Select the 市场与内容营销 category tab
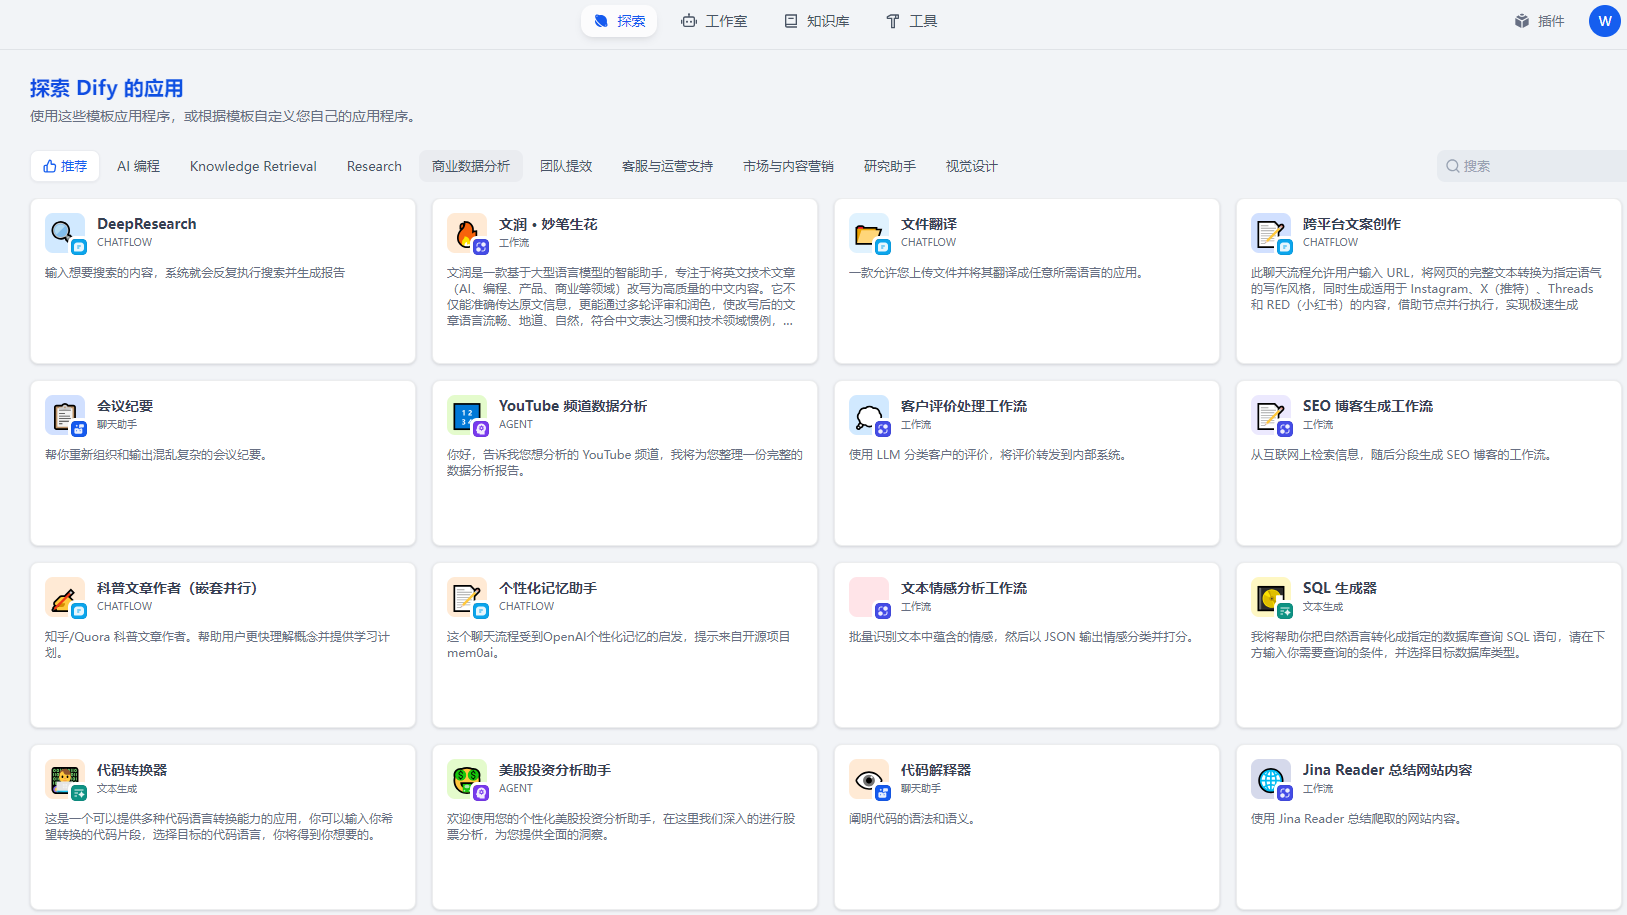 click(788, 166)
